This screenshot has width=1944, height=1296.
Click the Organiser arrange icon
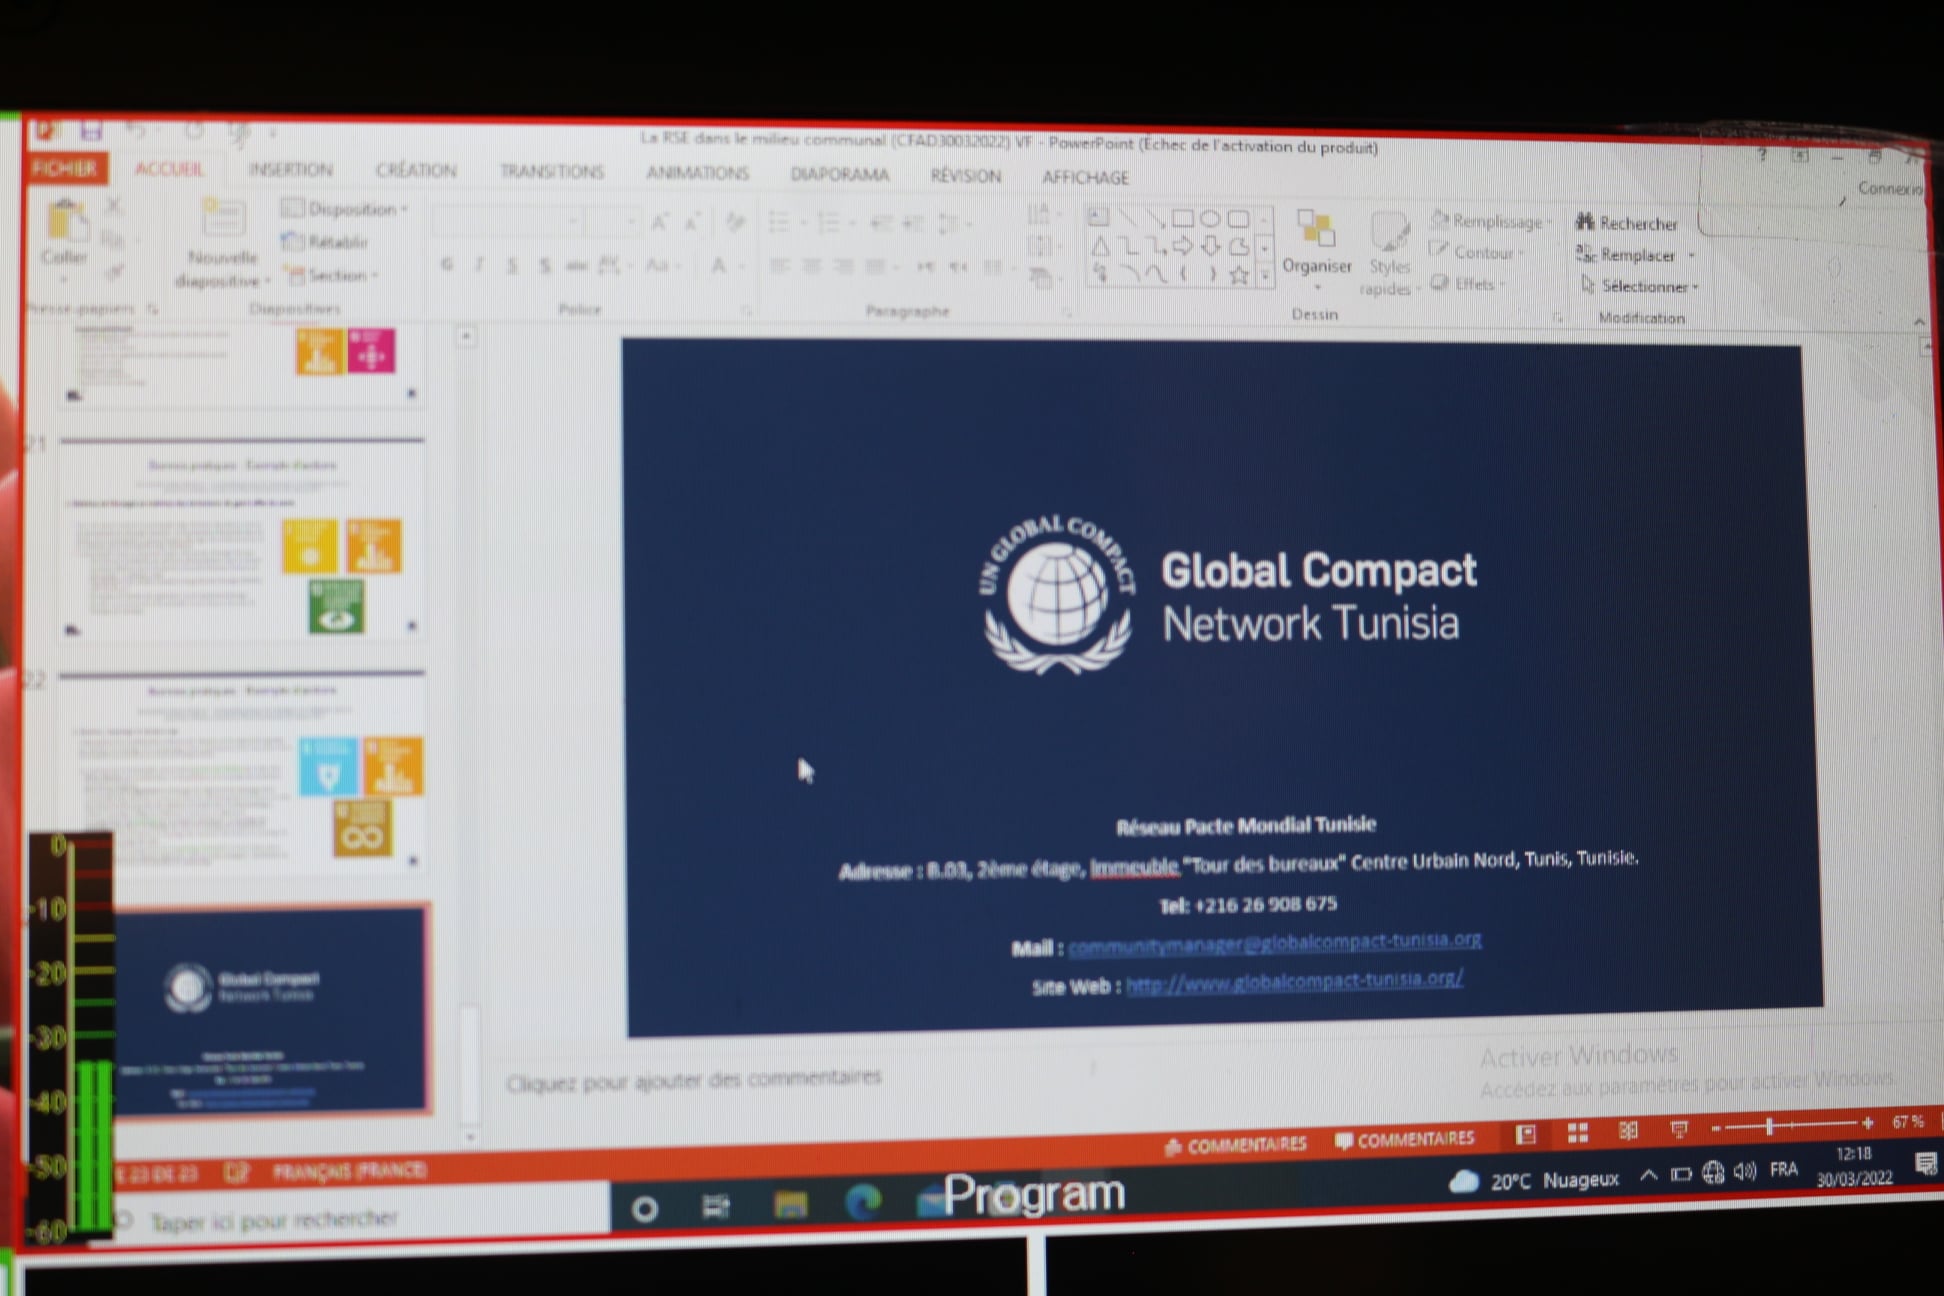[x=1316, y=229]
